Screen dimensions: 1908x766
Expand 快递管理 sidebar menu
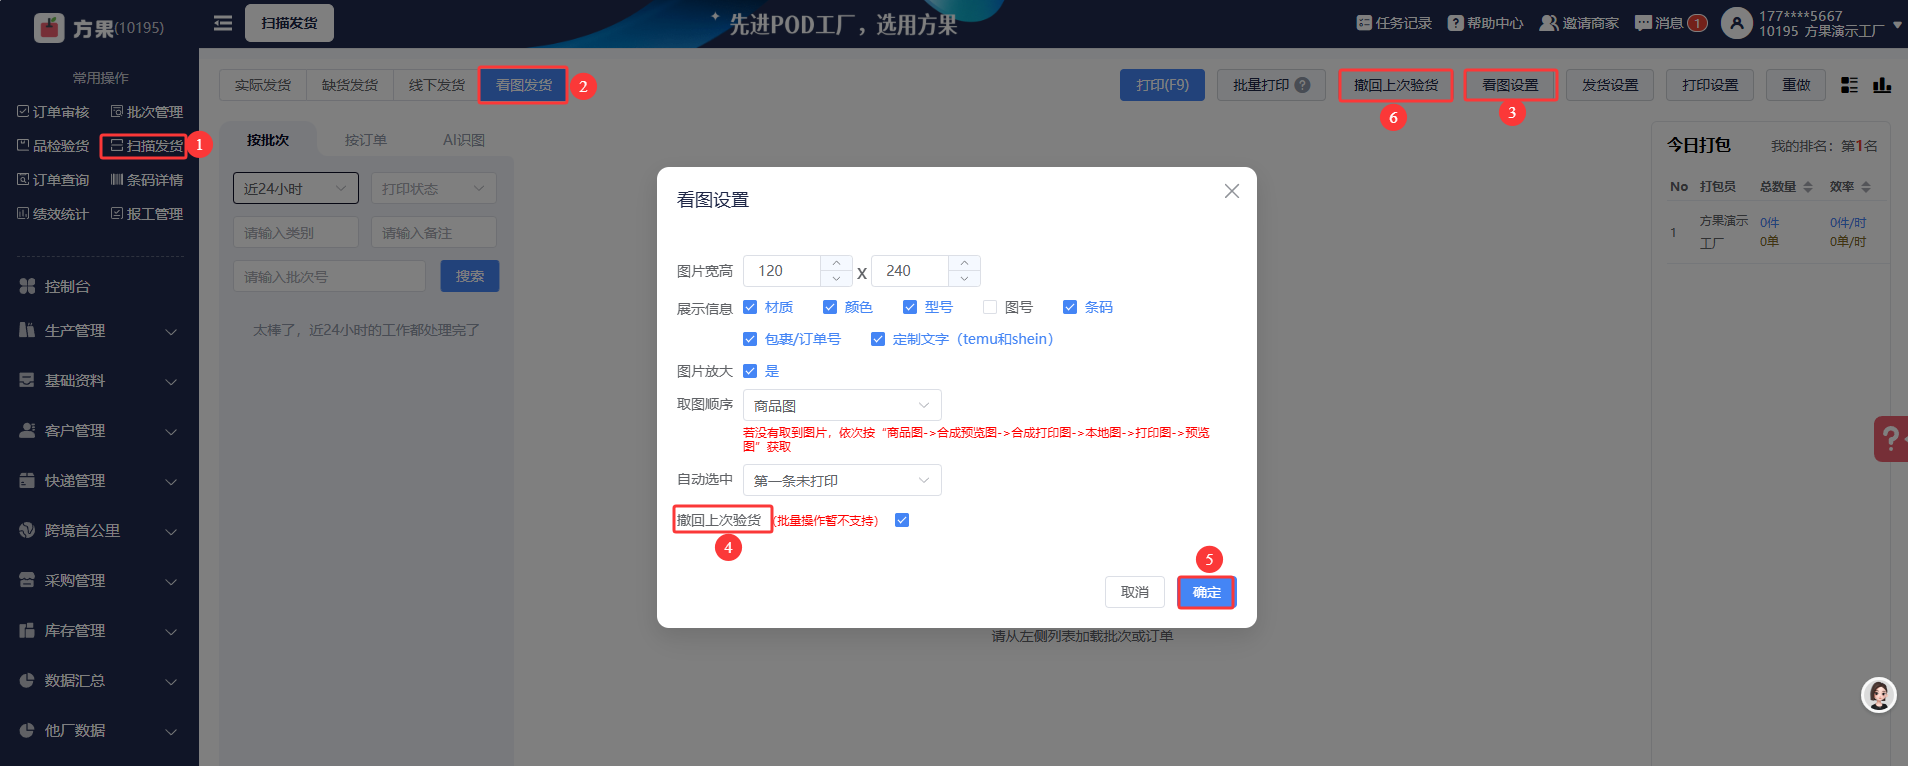[x=99, y=480]
